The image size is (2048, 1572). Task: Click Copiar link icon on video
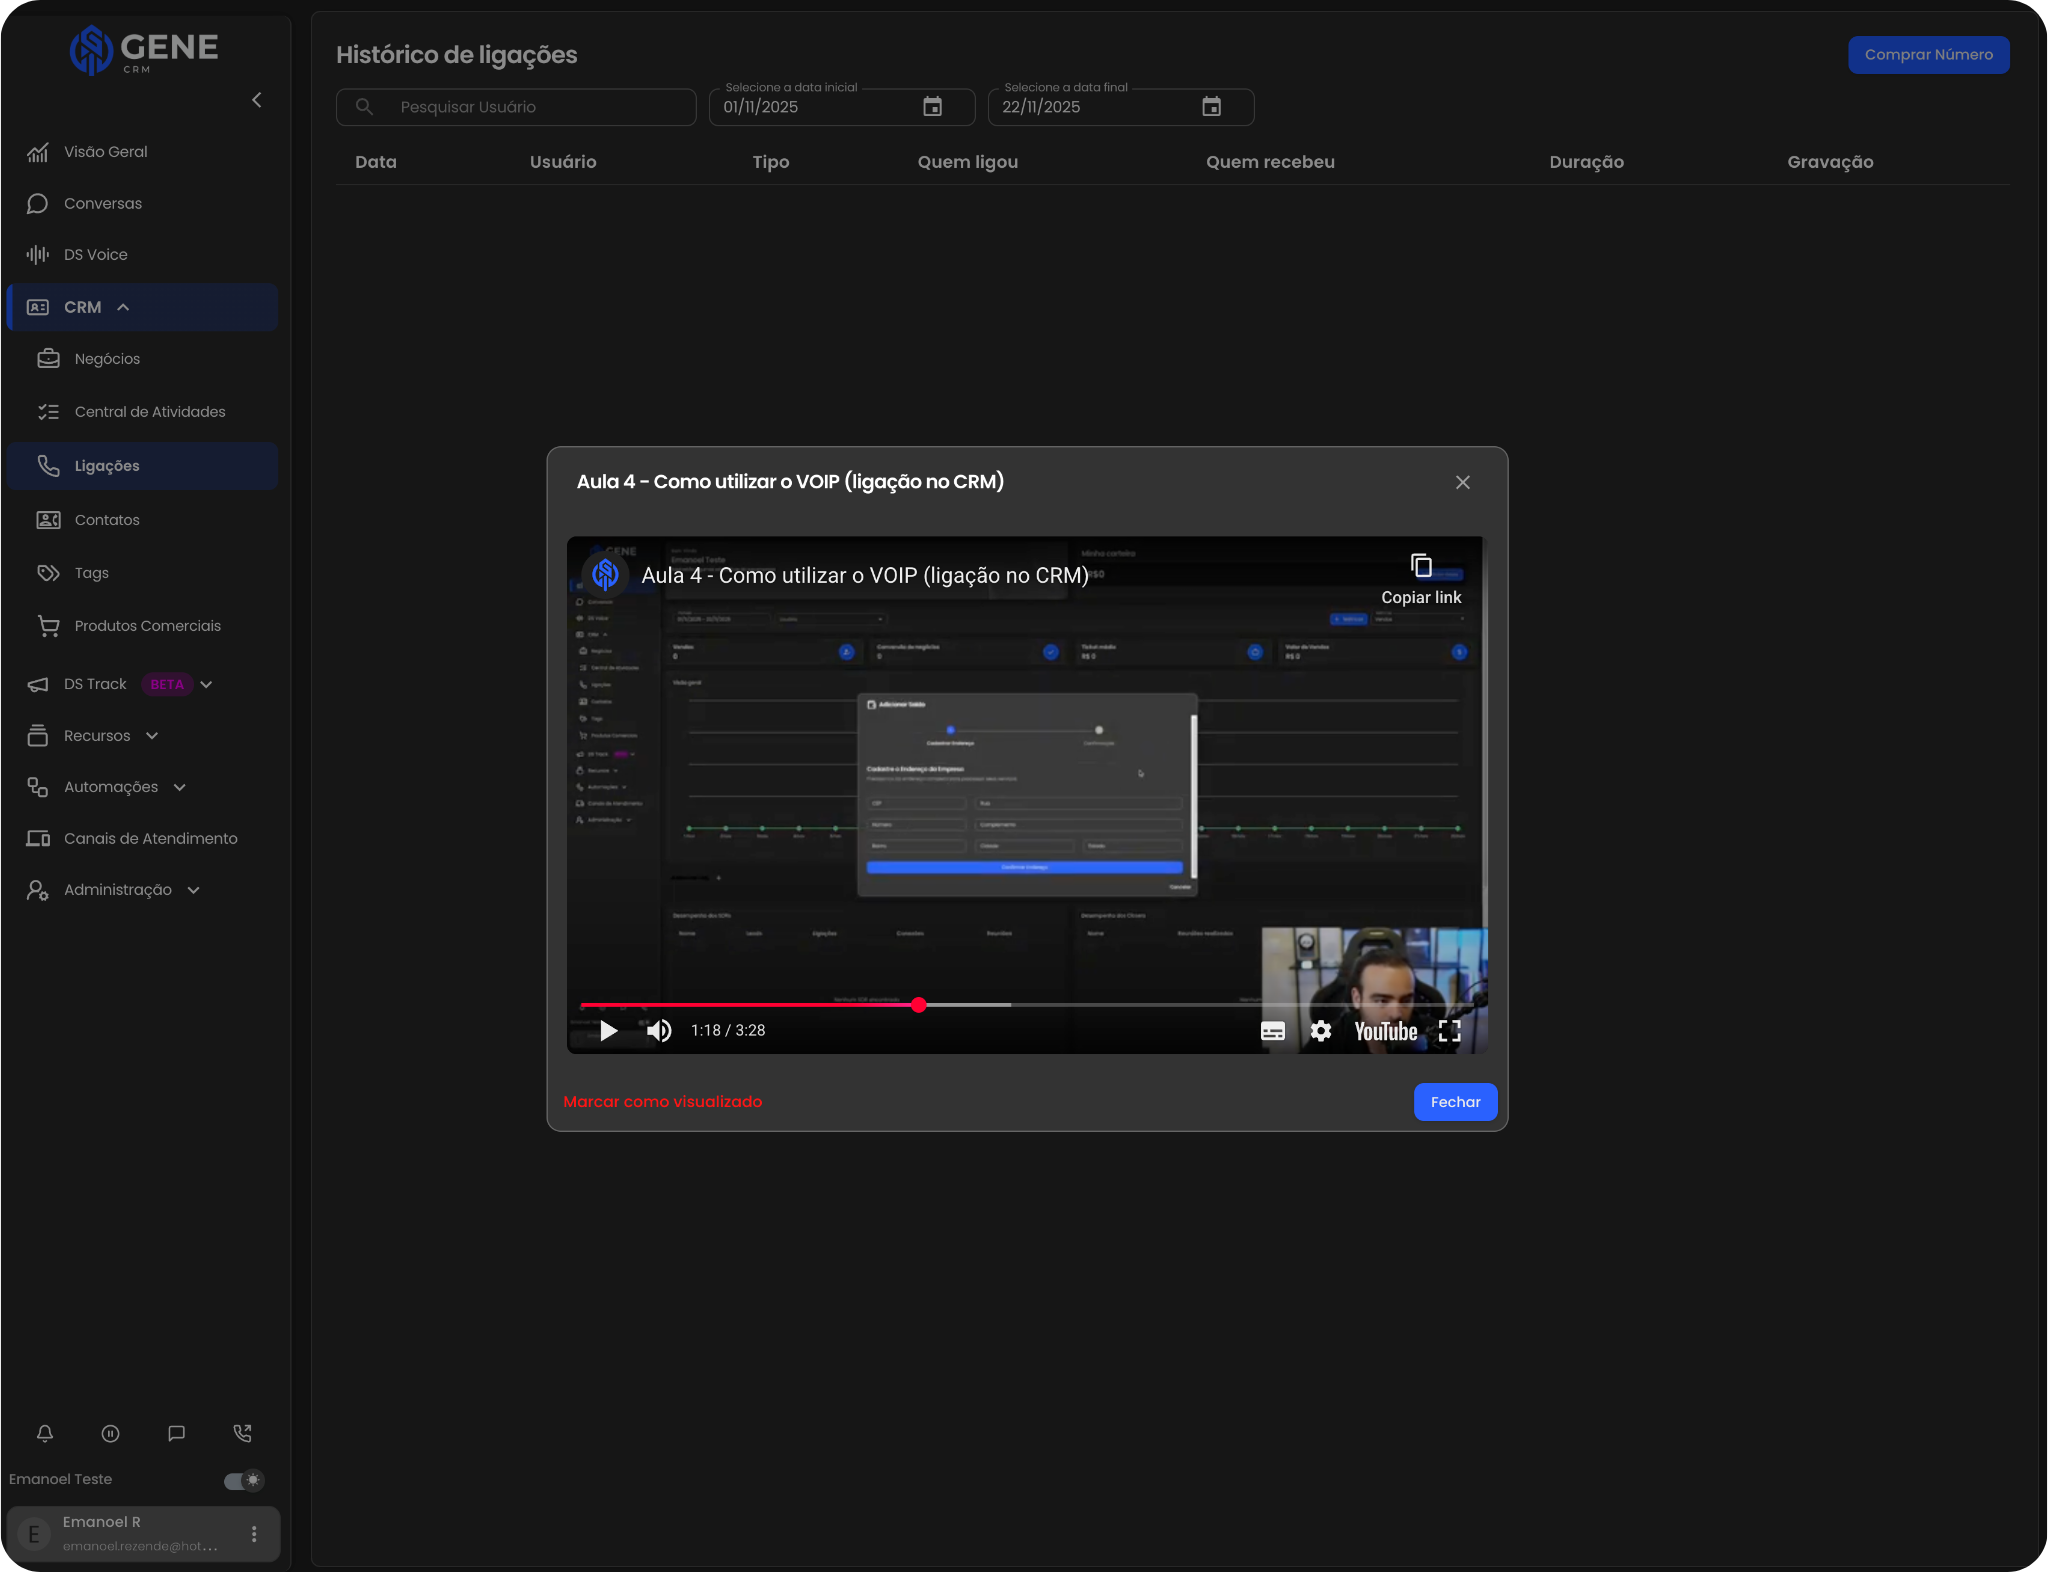[x=1421, y=567]
